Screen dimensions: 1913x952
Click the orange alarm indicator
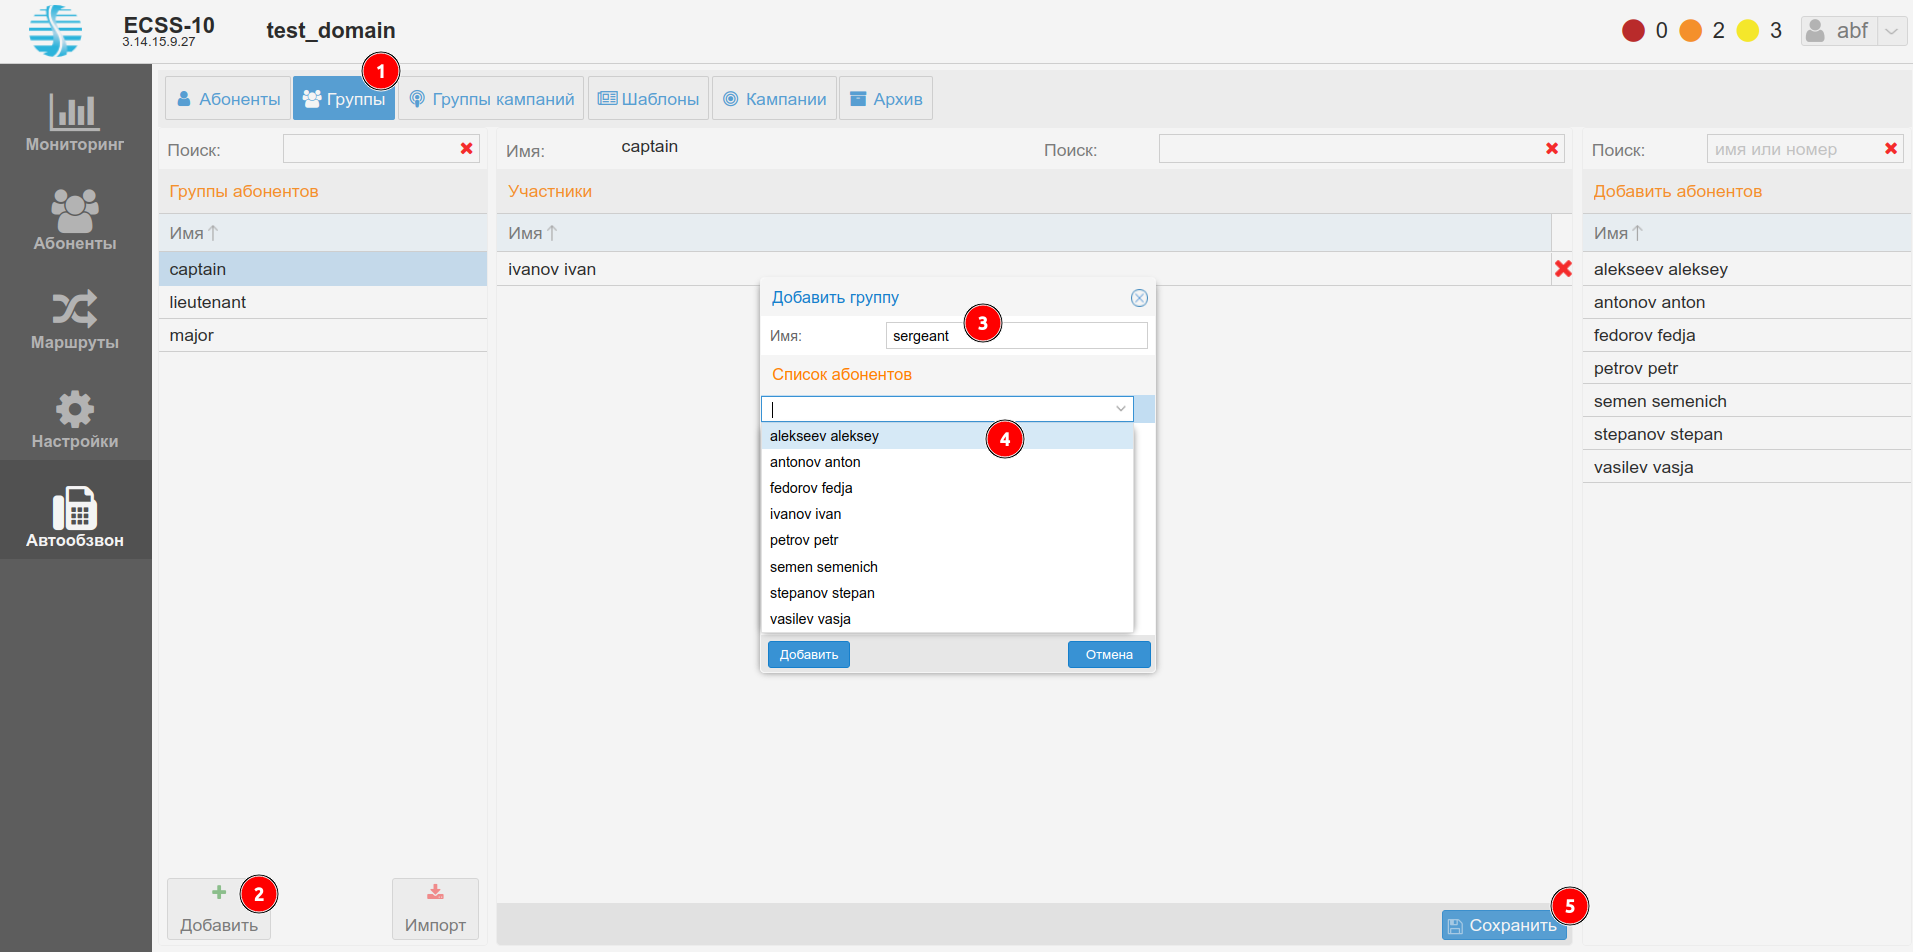1691,31
